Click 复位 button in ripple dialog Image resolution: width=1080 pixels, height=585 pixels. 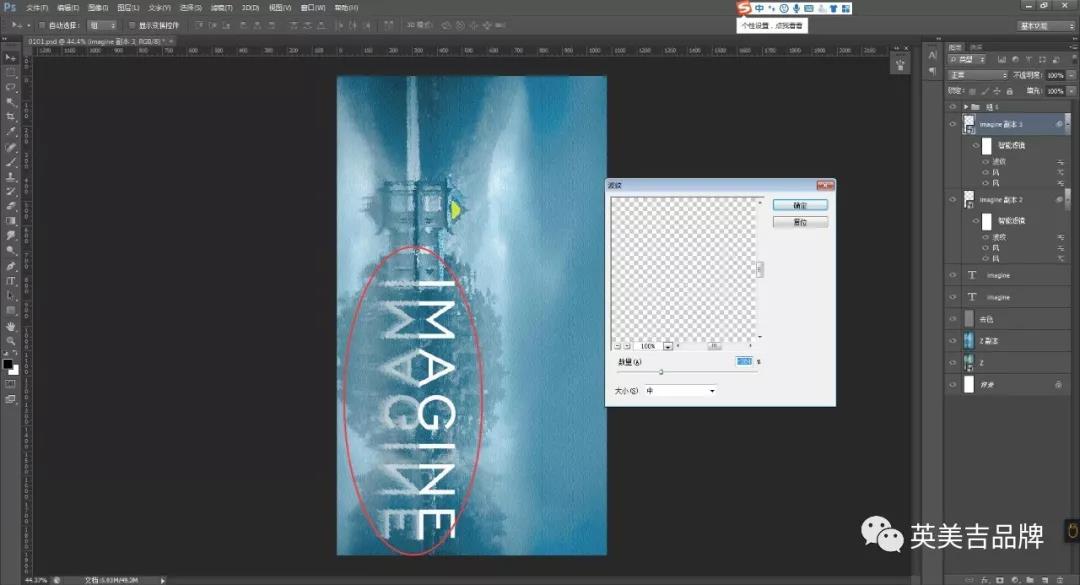[x=800, y=222]
